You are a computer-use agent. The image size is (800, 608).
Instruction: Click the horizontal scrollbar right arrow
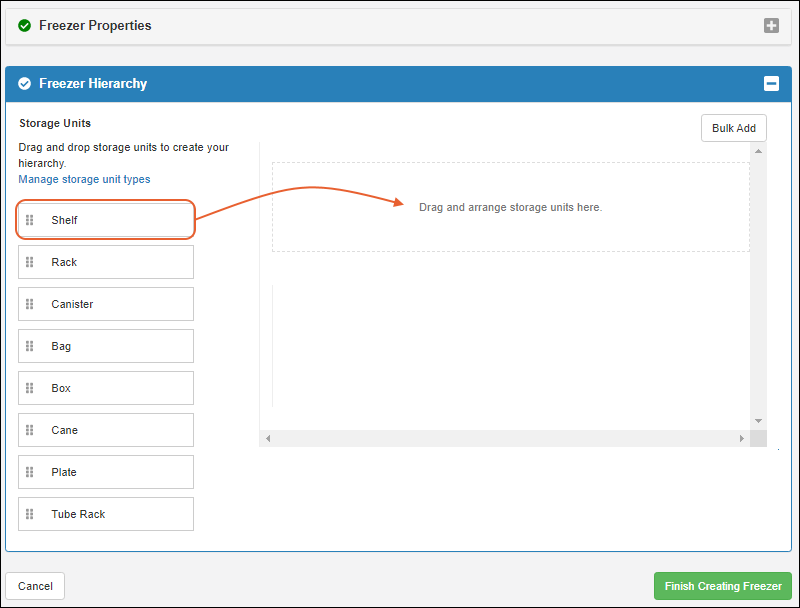741,439
